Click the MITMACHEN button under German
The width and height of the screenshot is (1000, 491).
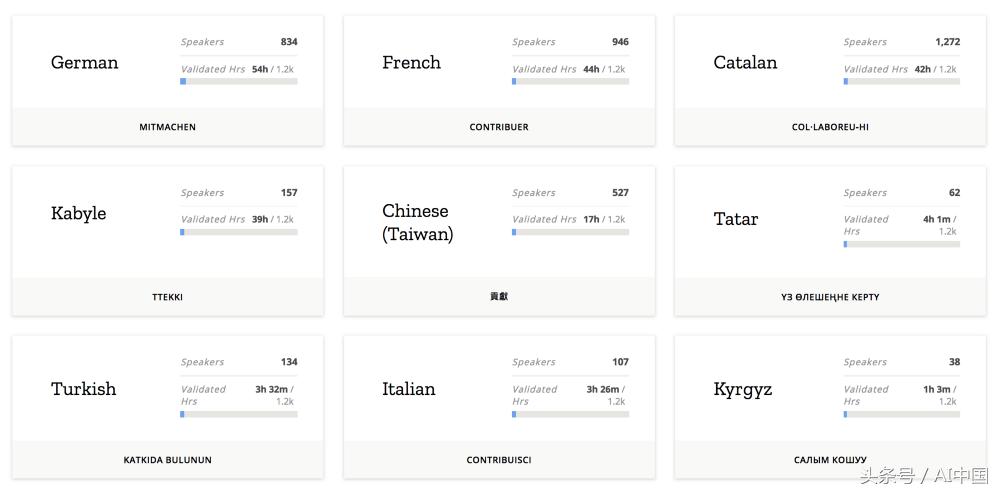point(167,127)
